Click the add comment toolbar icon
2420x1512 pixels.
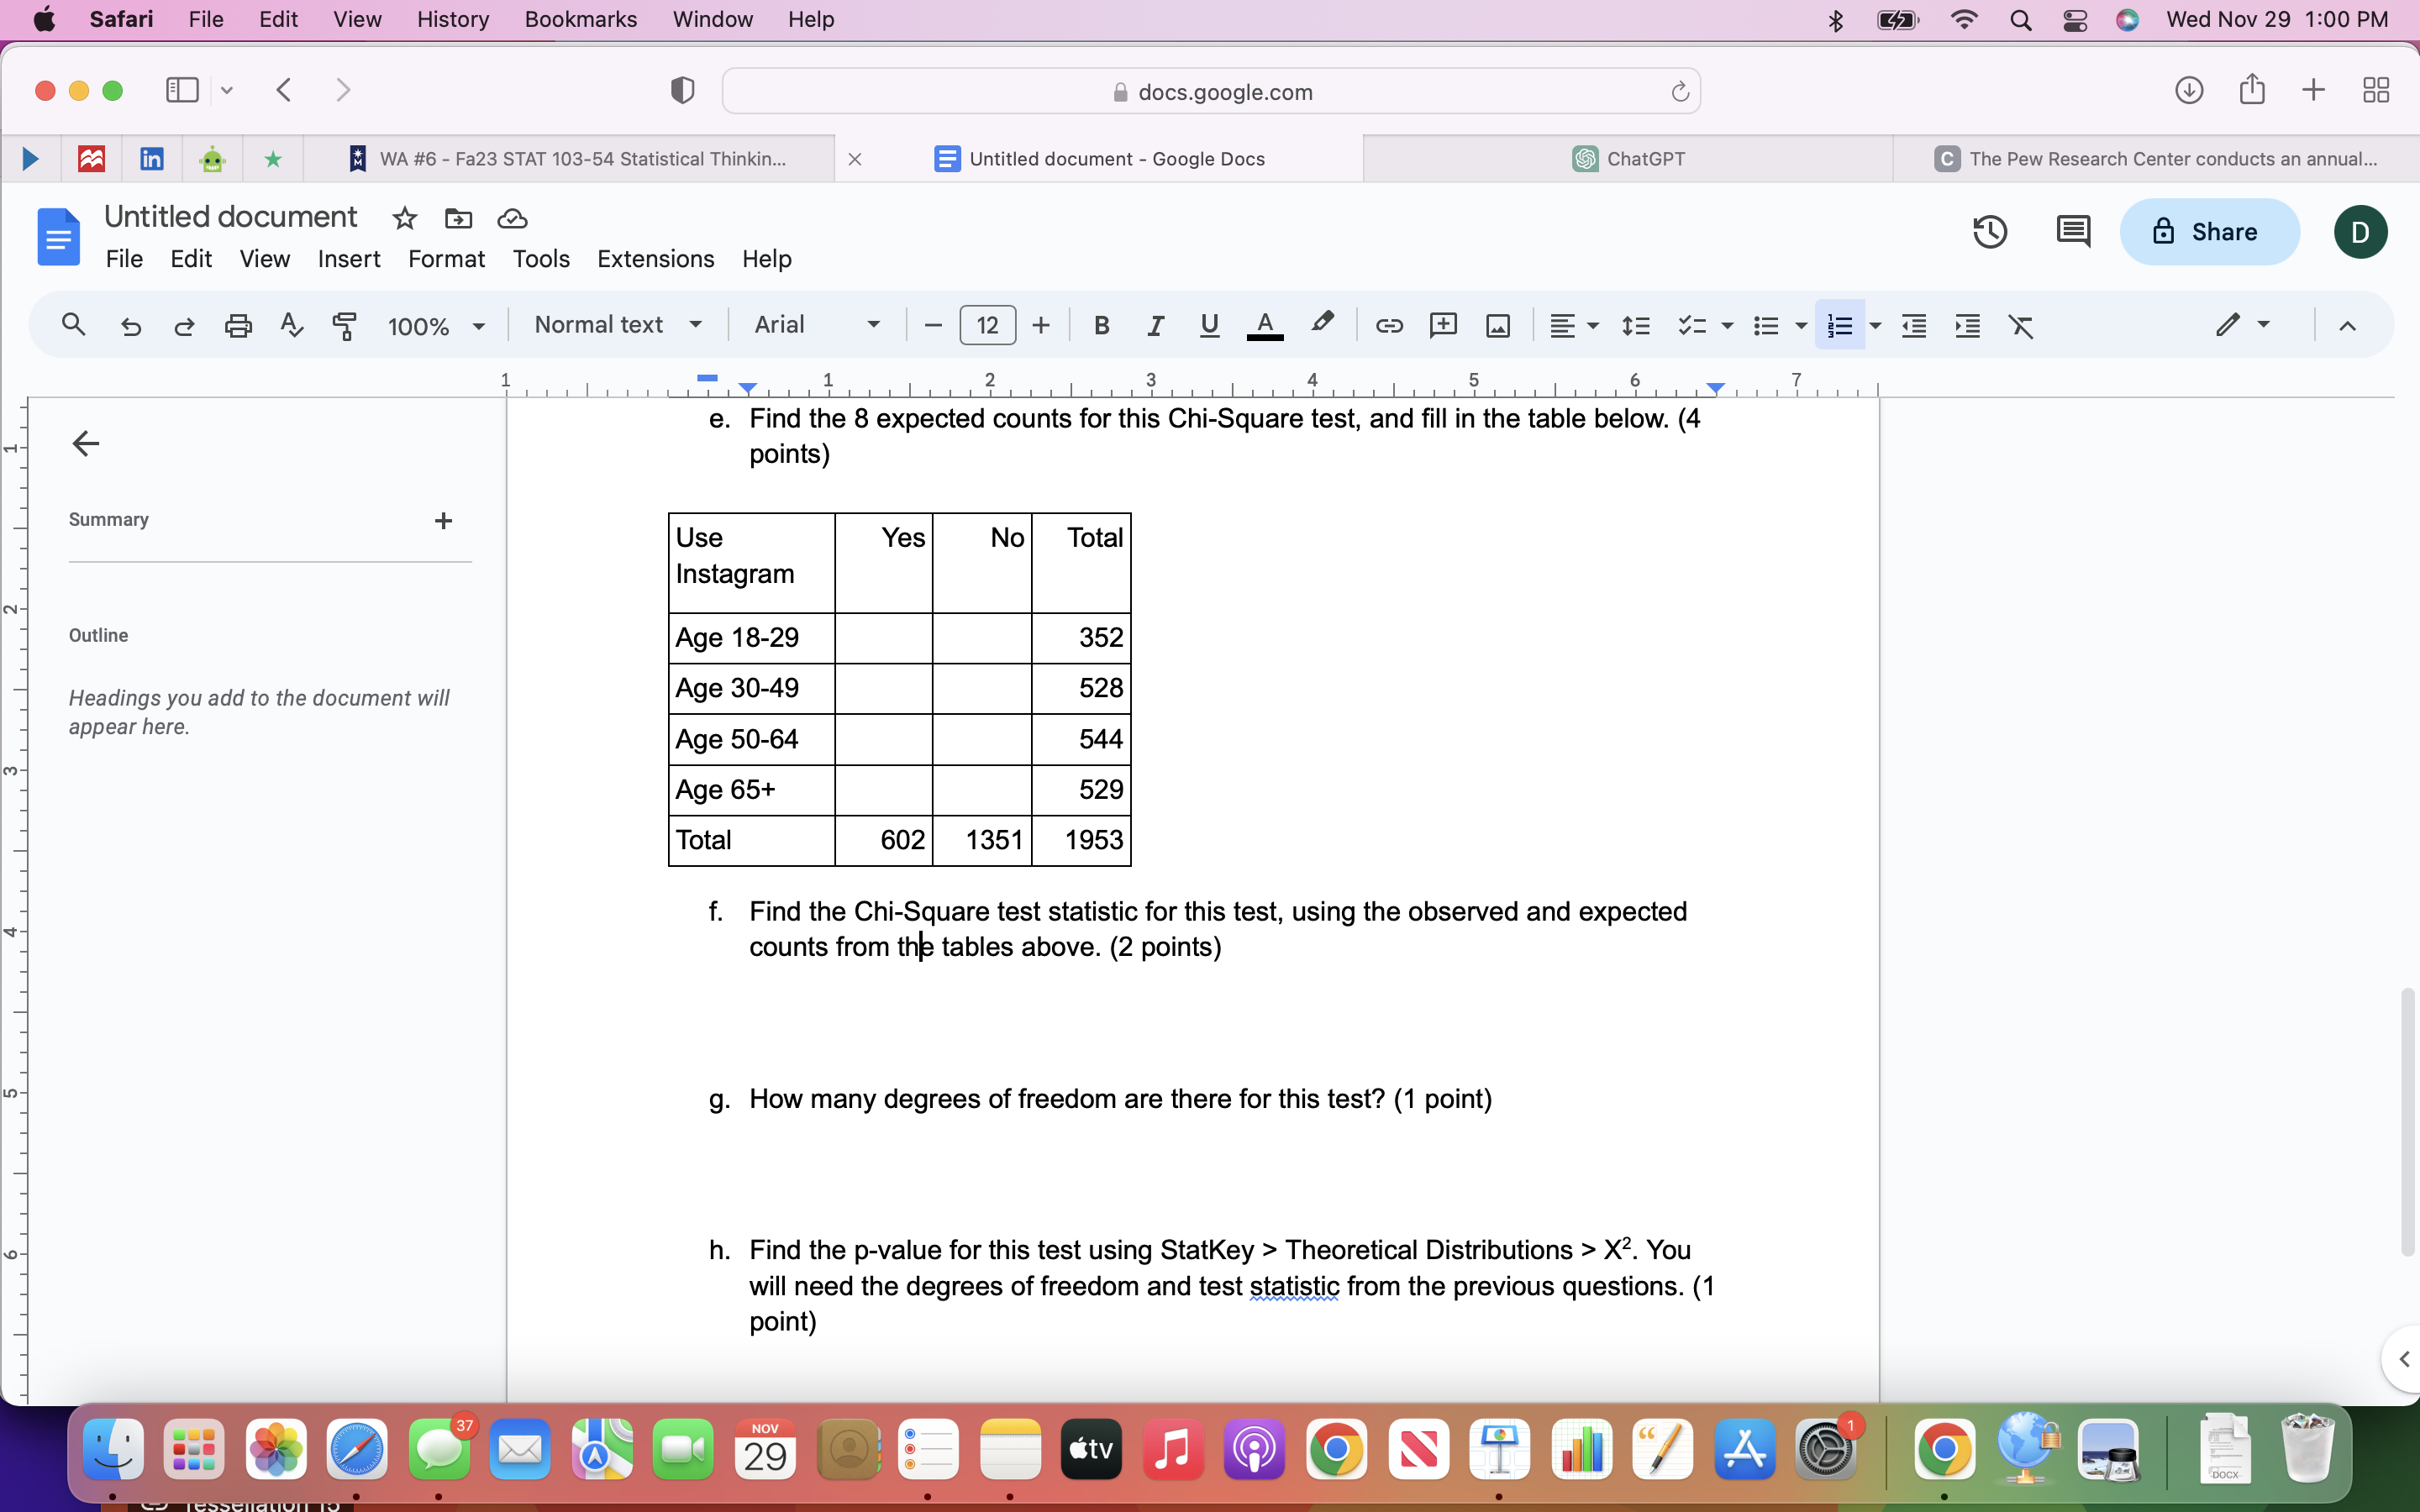point(1442,325)
